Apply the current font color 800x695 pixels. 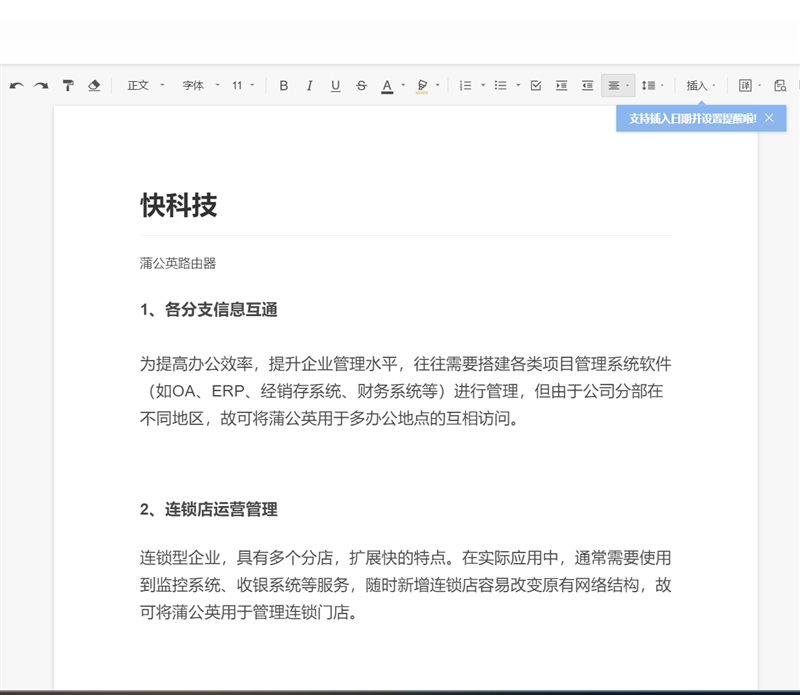click(387, 86)
